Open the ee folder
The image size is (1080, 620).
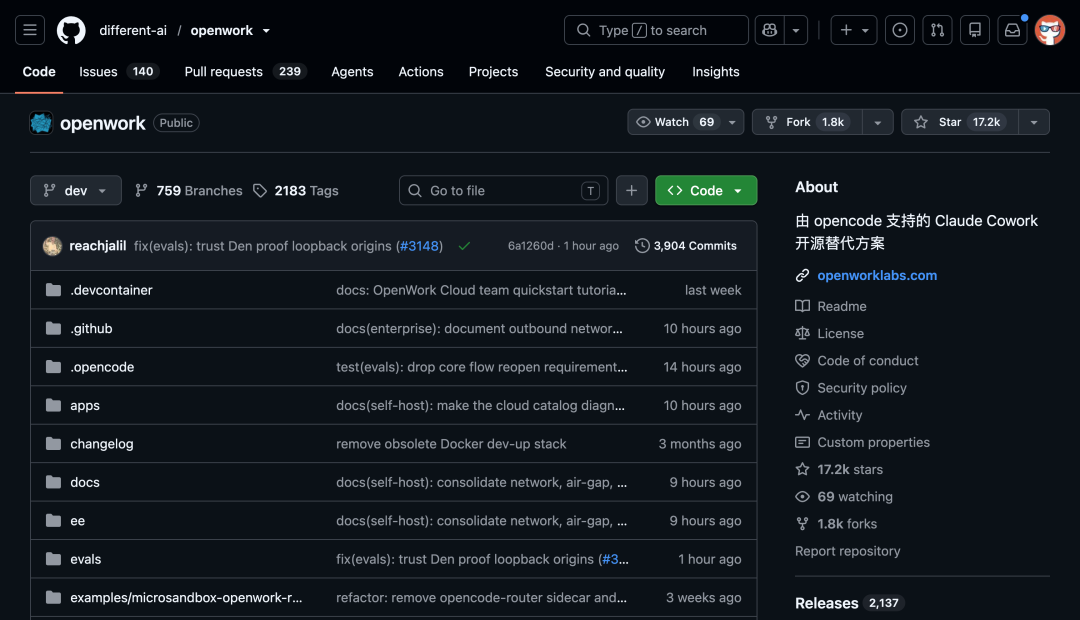78,521
